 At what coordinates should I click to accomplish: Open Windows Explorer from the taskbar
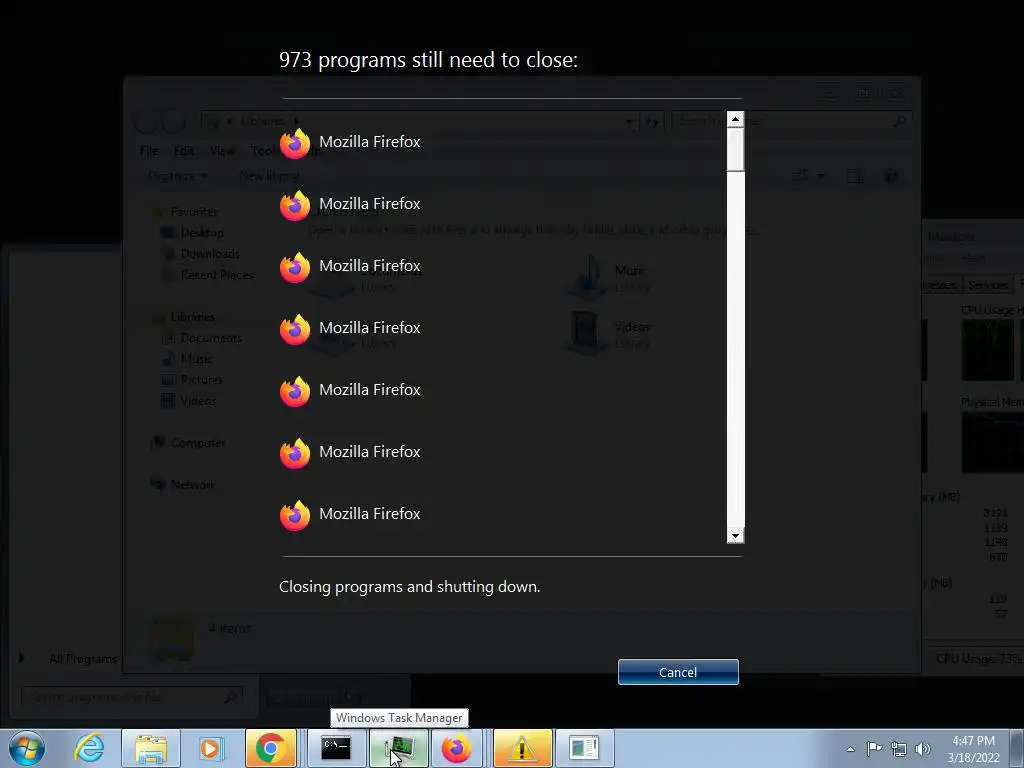(151, 748)
